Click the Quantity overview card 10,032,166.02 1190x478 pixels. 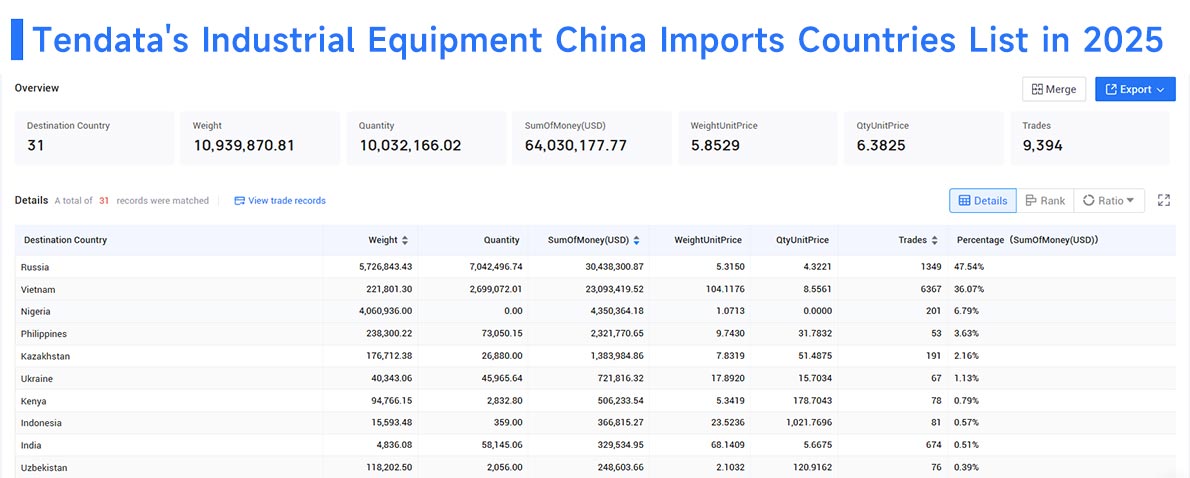(x=427, y=138)
